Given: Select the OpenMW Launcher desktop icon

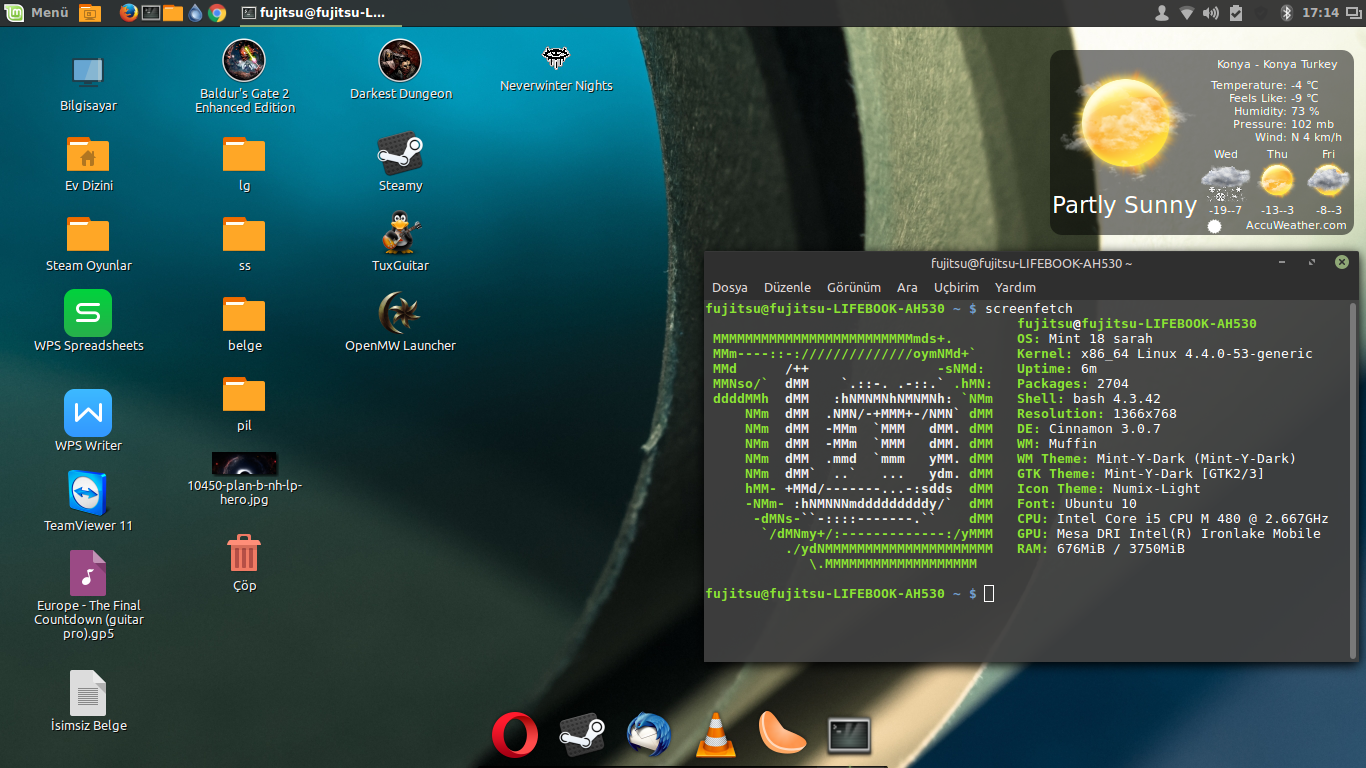Looking at the screenshot, I should point(400,313).
